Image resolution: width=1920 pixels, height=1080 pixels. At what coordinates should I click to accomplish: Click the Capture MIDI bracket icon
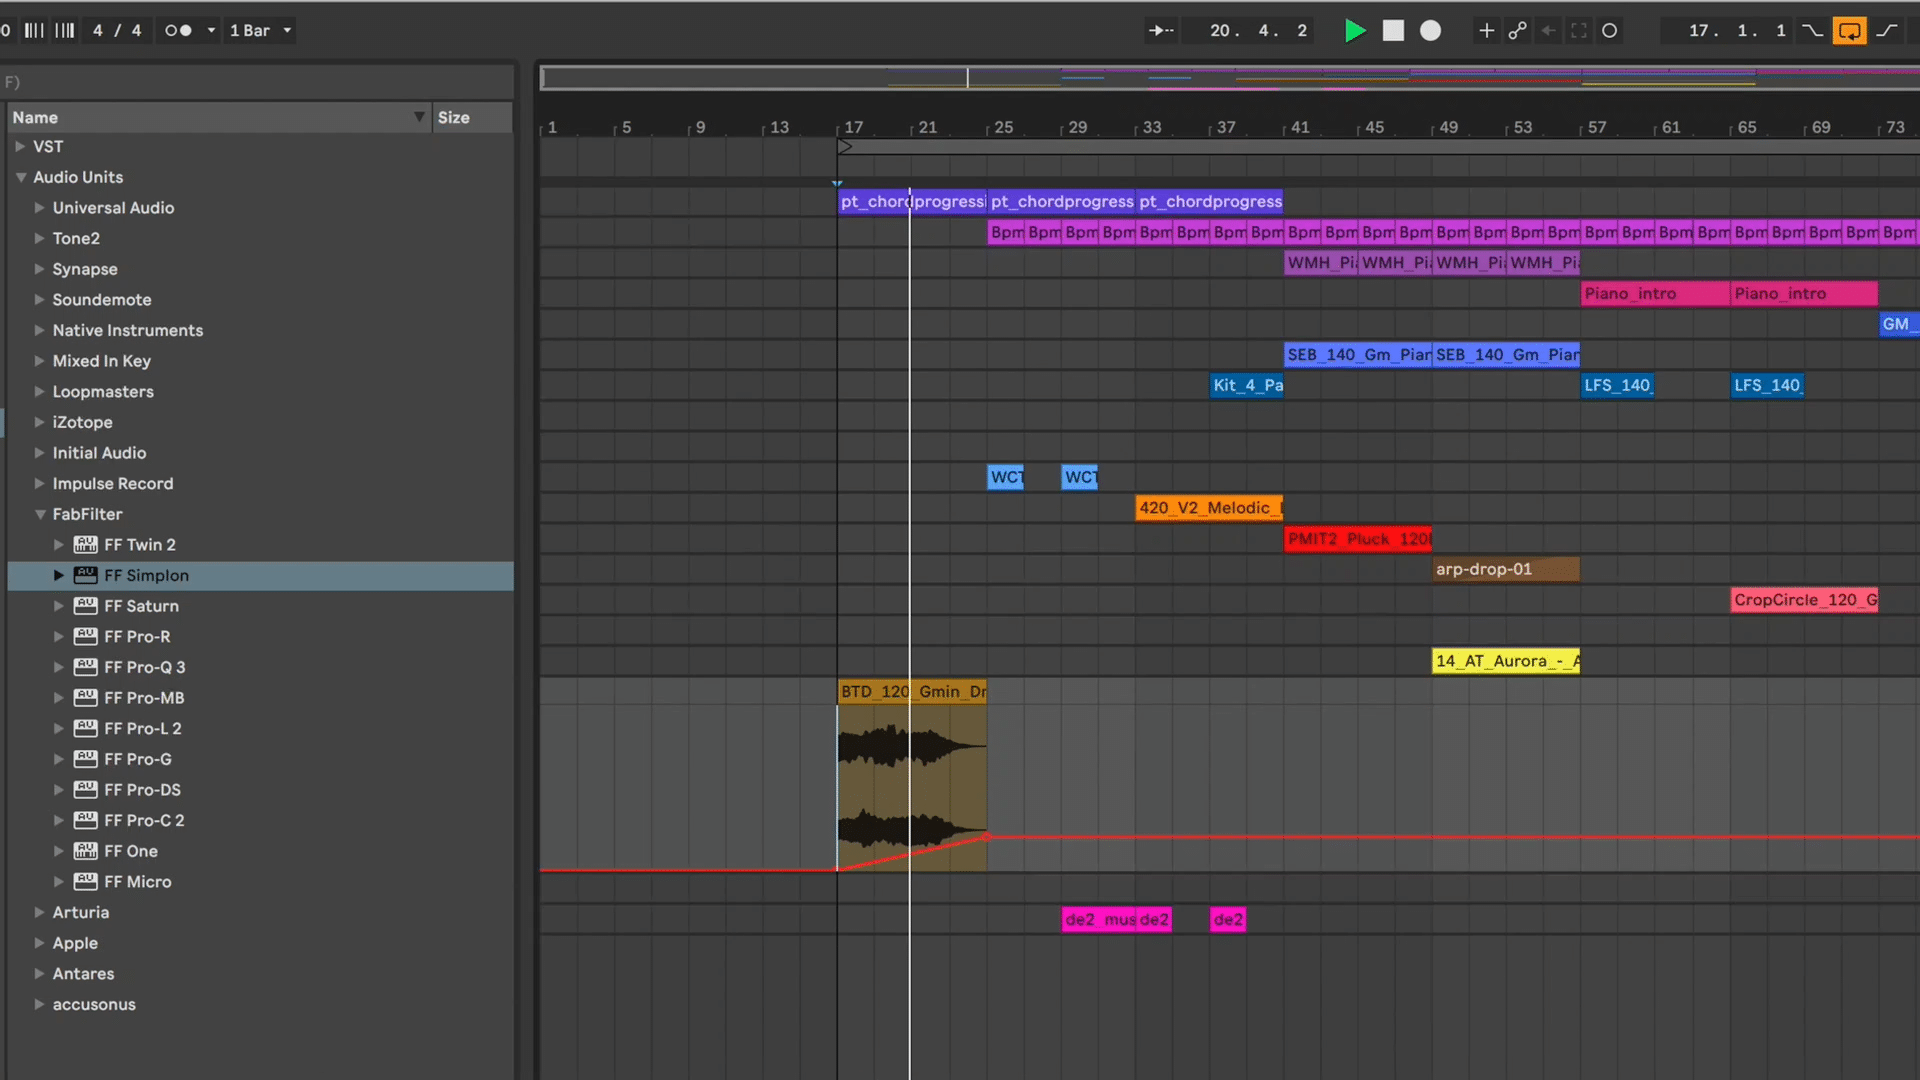[x=1579, y=31]
